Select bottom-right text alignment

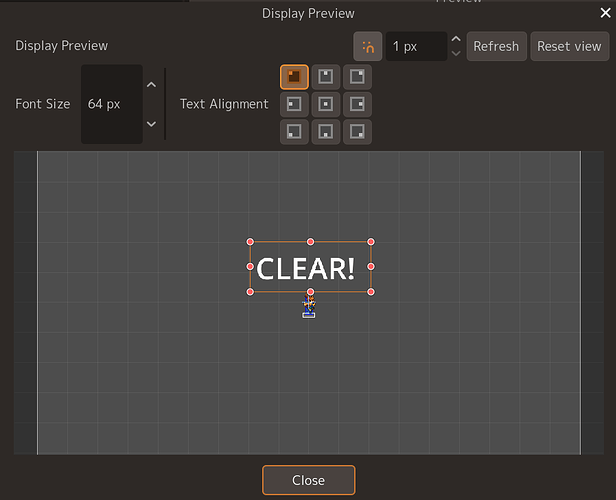[x=357, y=132]
